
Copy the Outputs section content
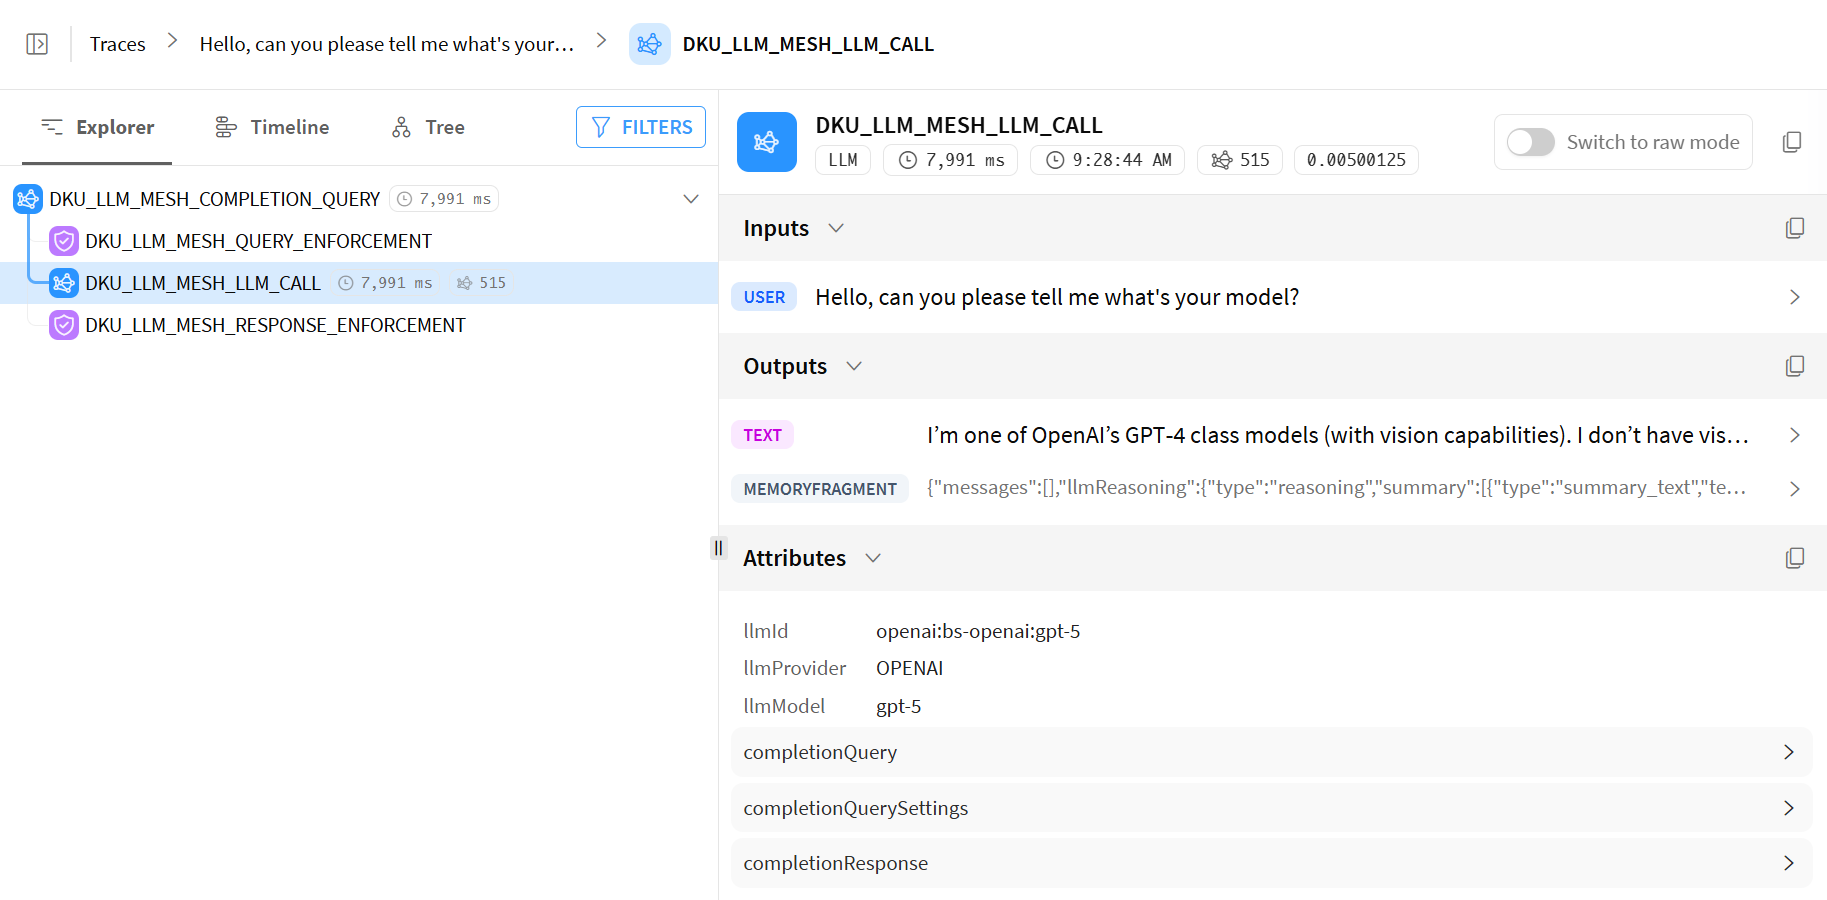1794,366
